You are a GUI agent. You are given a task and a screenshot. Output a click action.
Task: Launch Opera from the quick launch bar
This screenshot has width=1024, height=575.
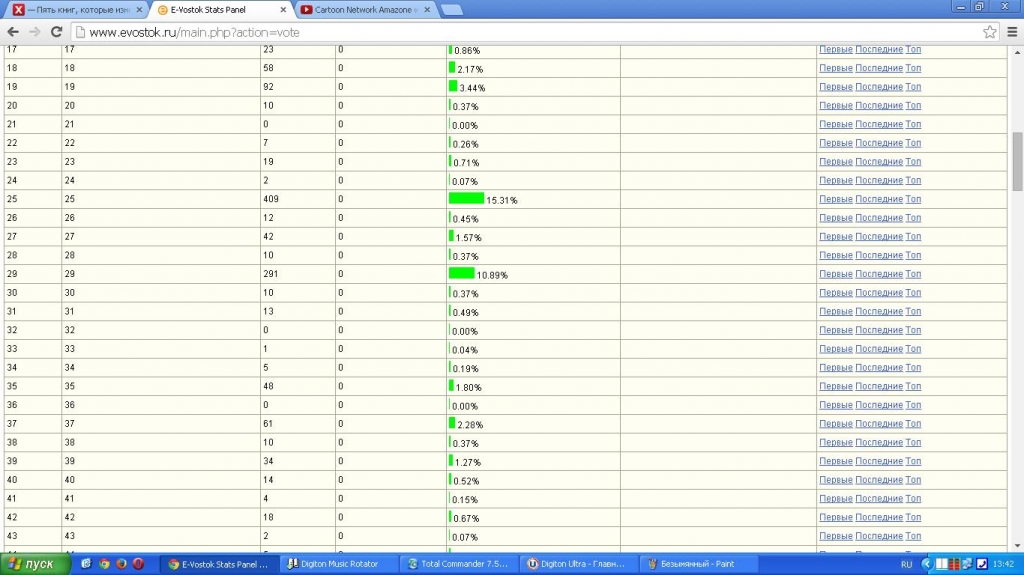pyautogui.click(x=138, y=564)
